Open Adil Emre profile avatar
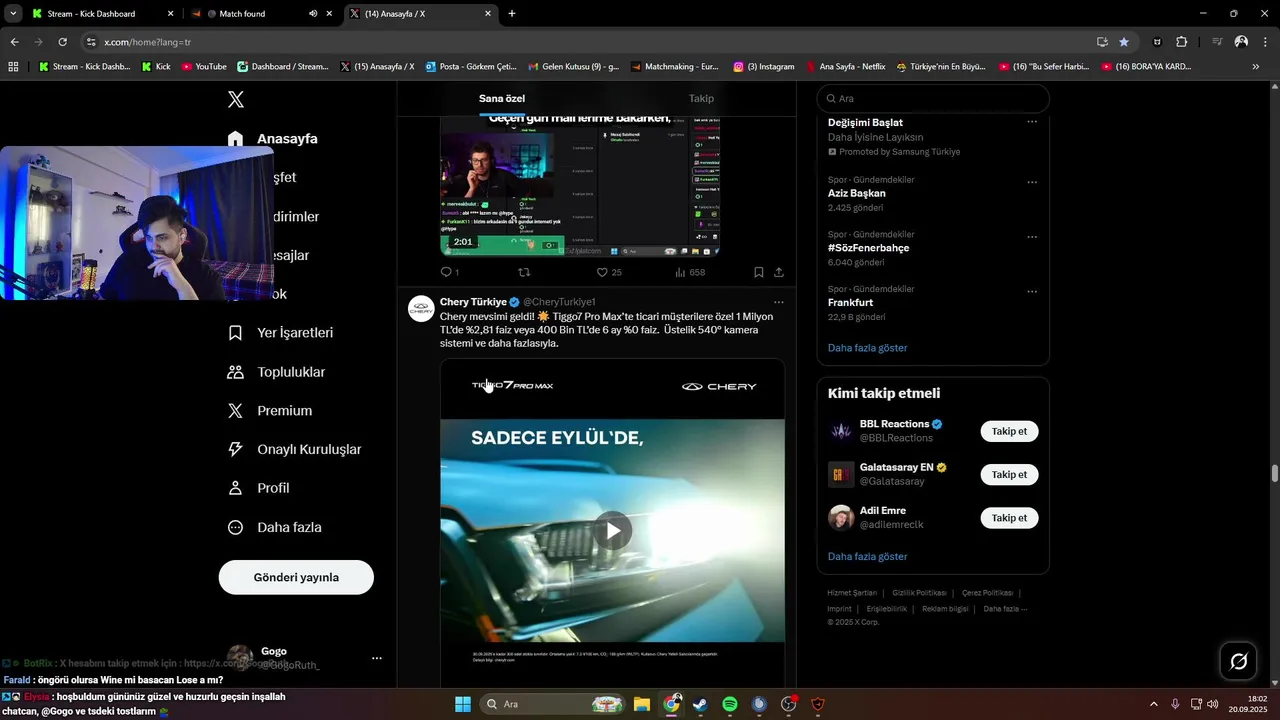 pos(841,518)
